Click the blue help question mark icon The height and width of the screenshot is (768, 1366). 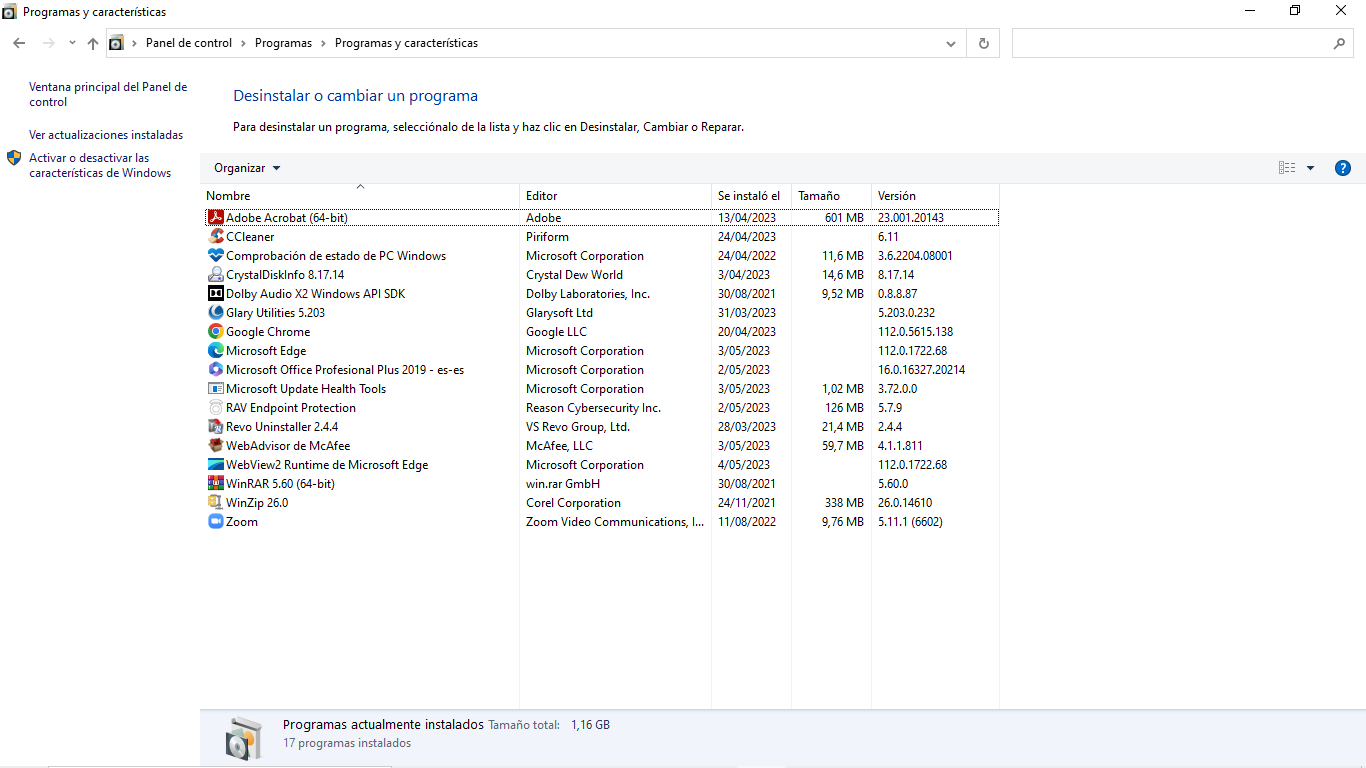click(x=1343, y=168)
